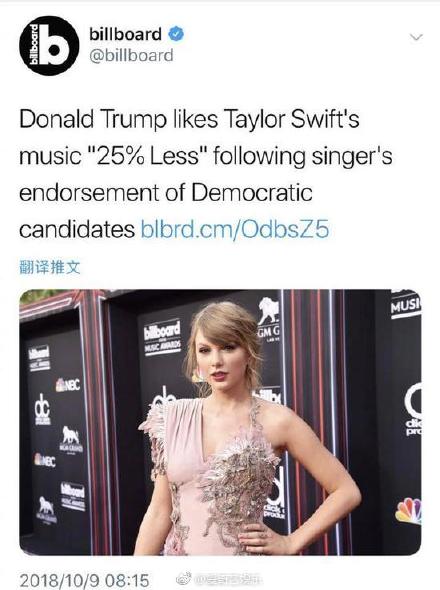This screenshot has width=440, height=590.
Task: Click the 2018/10/9 08:15 timestamp
Action: tap(84, 580)
